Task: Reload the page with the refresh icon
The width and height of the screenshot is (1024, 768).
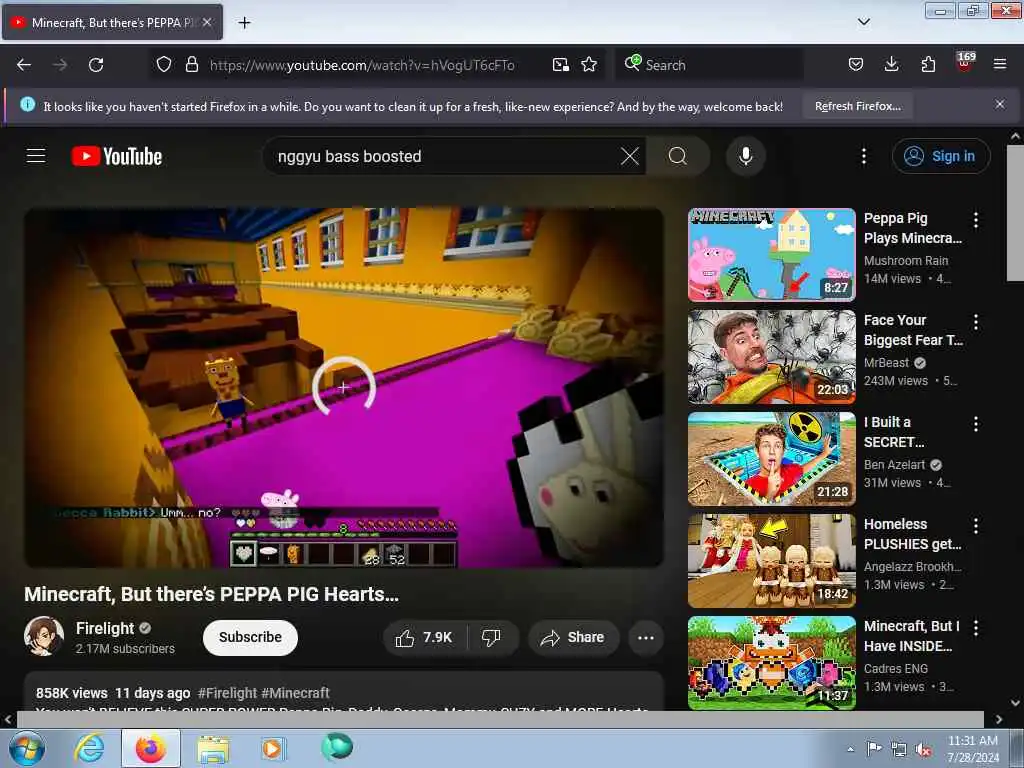Action: [96, 65]
